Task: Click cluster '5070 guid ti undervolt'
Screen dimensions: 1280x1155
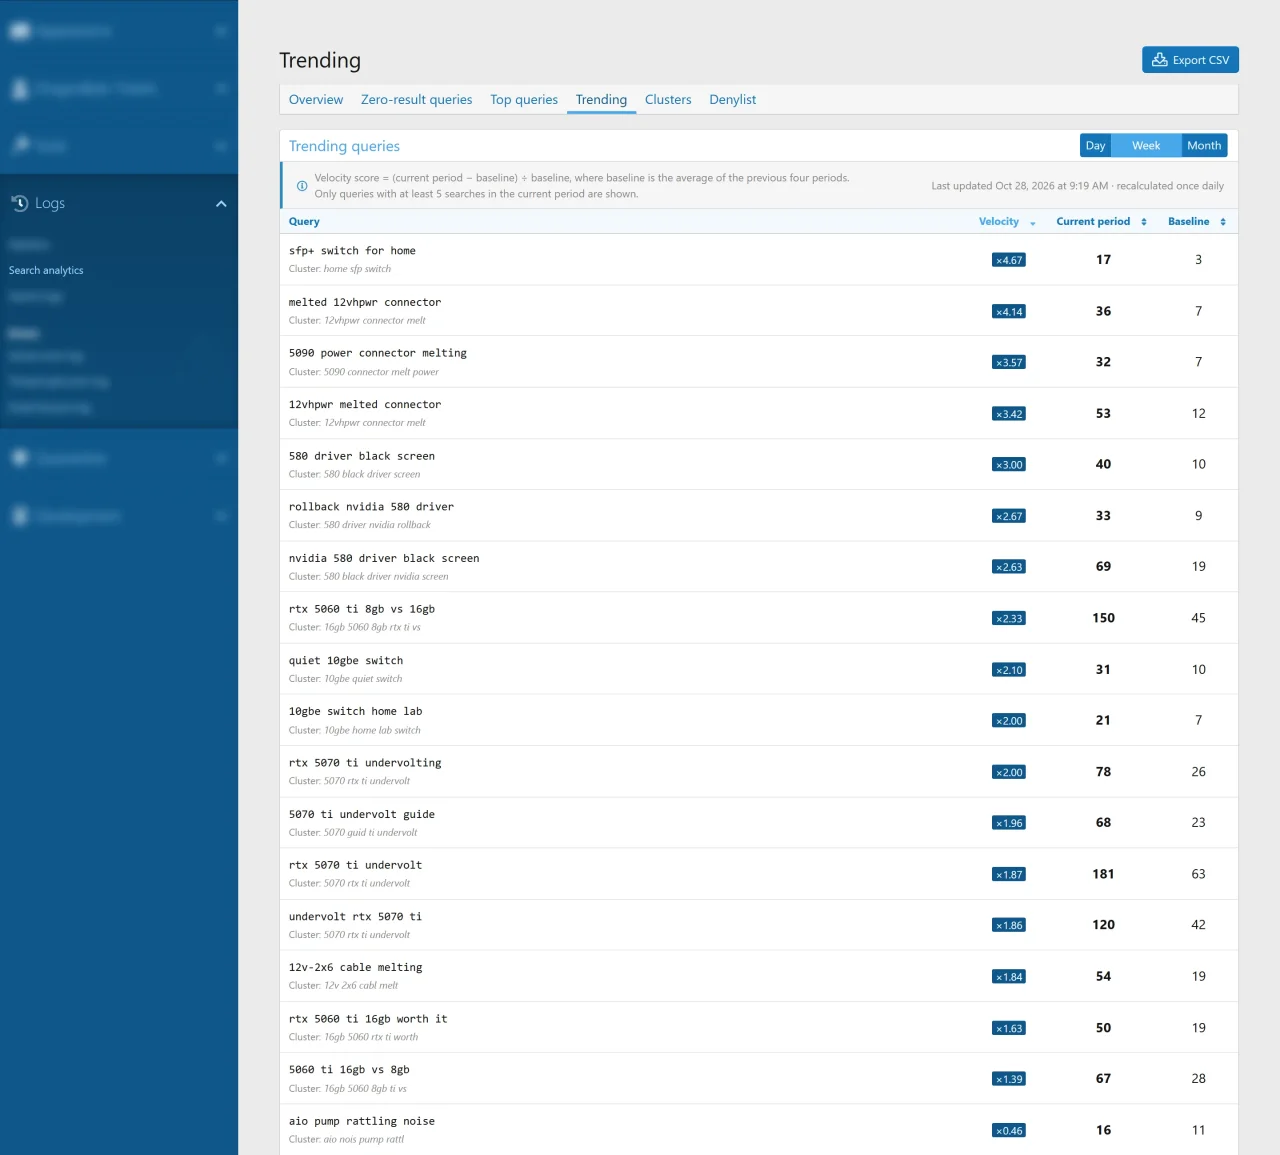Action: 371,833
